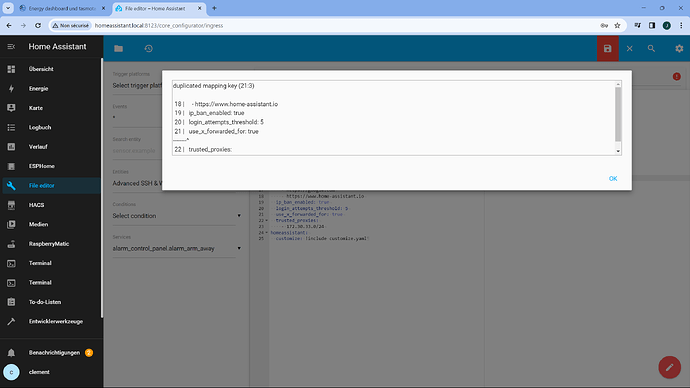Open the Advanced SSH entities dropdown
The width and height of the screenshot is (690, 388).
(137, 183)
